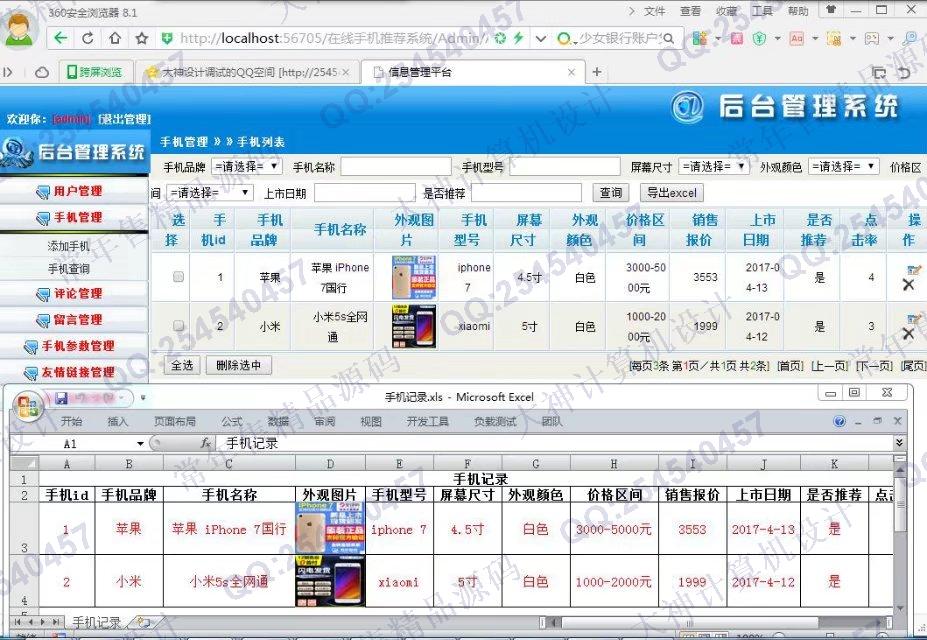Click the green security shield in address bar
This screenshot has width=927, height=640.
[167, 38]
